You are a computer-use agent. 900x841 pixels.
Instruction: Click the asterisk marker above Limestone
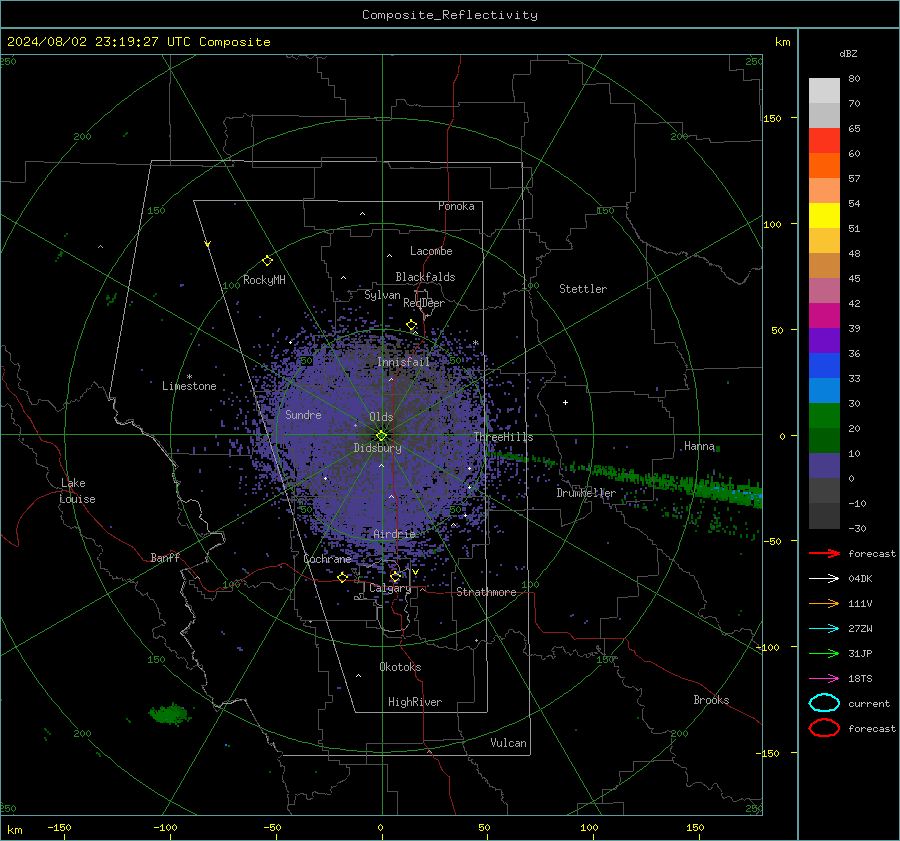(189, 377)
